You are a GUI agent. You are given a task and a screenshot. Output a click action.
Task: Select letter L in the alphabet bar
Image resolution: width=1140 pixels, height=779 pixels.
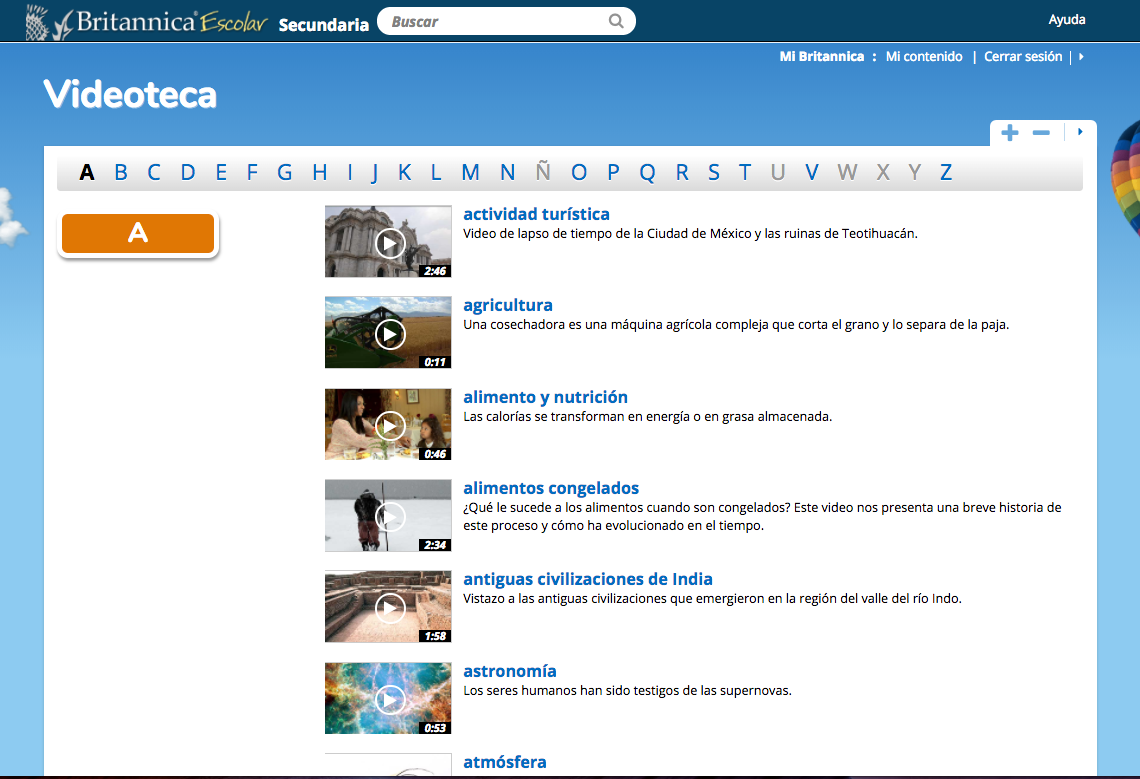435,172
